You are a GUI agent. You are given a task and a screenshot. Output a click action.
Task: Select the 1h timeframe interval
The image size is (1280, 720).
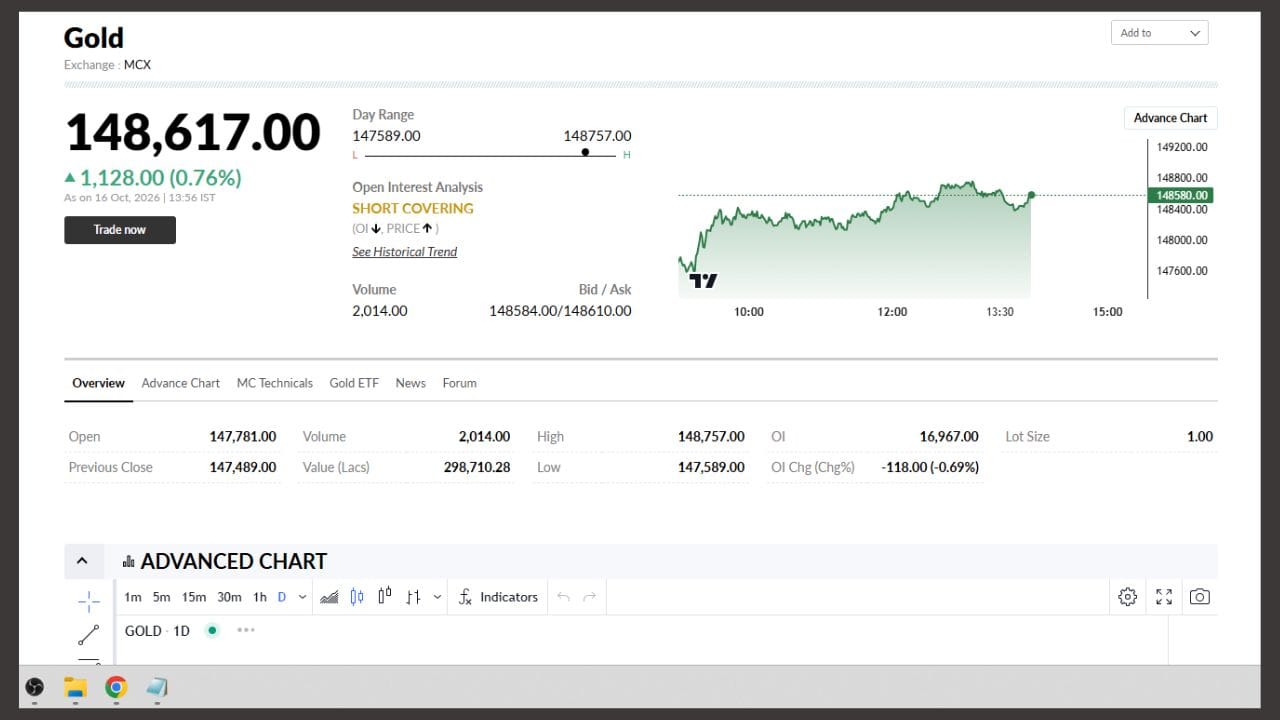click(x=260, y=597)
